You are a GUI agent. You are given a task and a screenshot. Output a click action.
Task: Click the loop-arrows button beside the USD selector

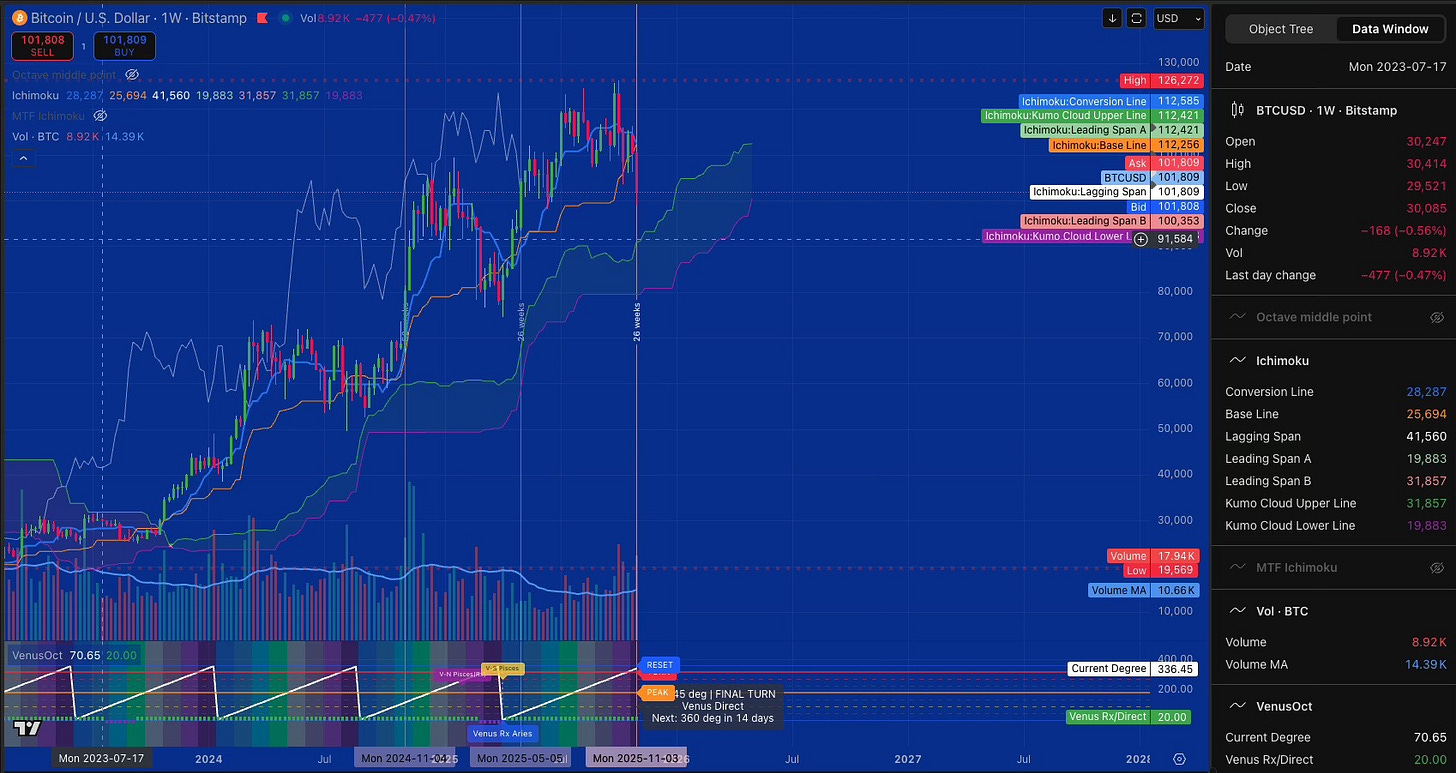pos(1137,18)
